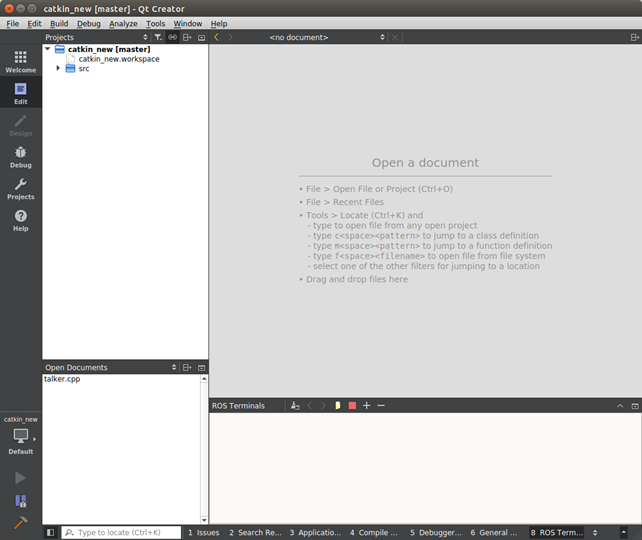Show the 4 Compile Output pane
642x540 pixels.
[x=373, y=532]
